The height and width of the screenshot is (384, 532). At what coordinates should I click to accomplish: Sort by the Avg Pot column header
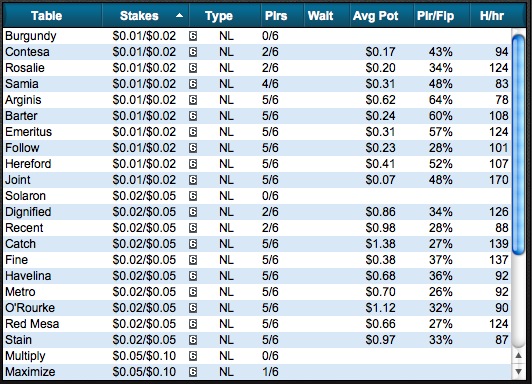click(x=375, y=16)
